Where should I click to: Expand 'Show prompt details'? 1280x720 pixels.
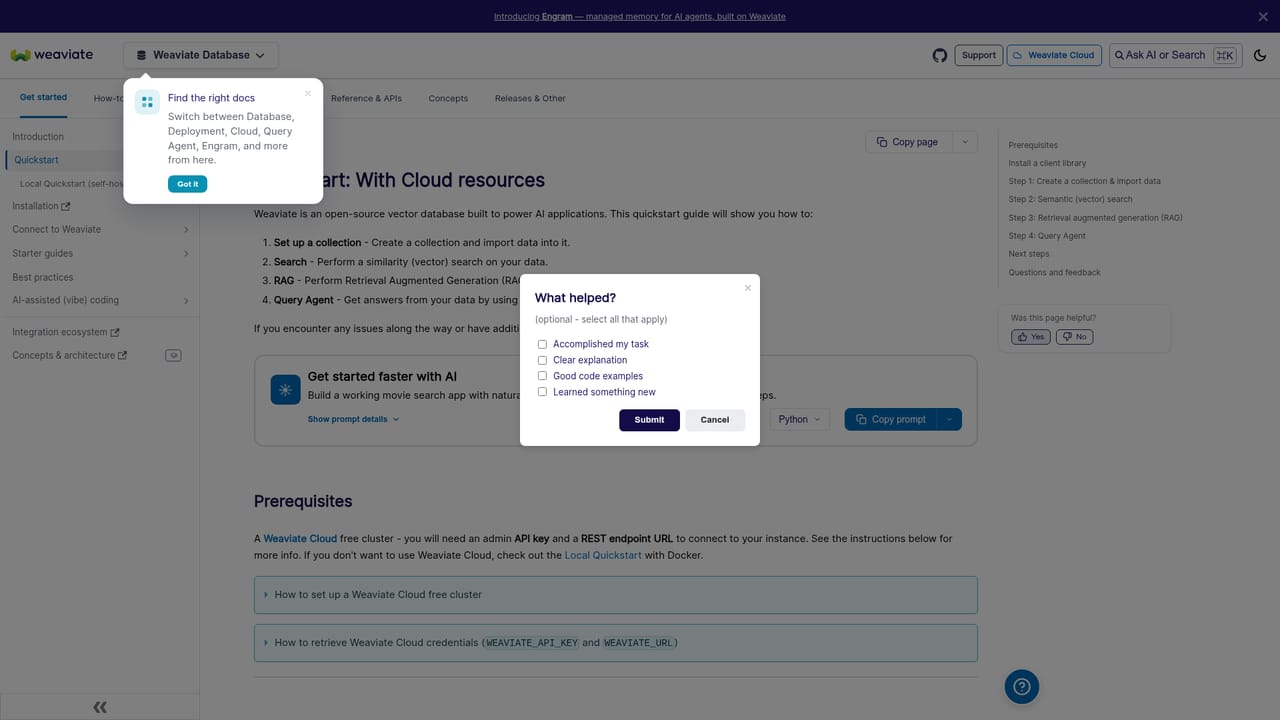353,419
